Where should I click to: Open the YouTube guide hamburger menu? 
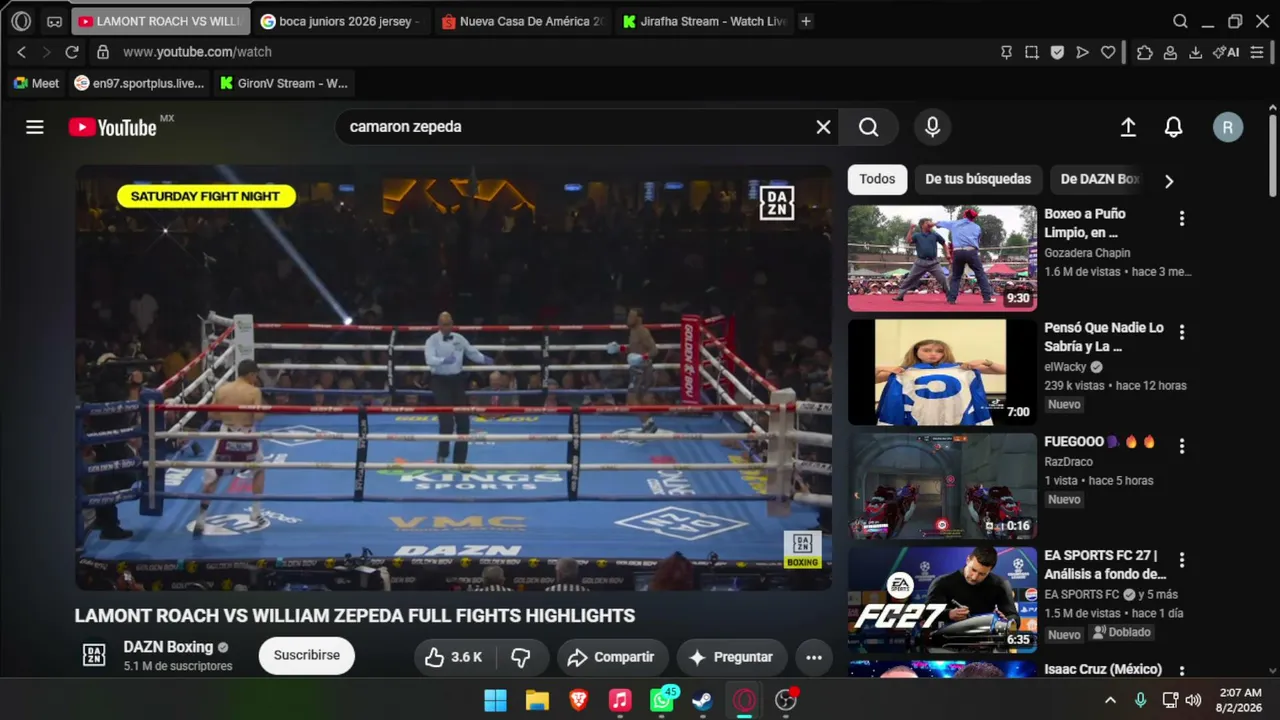pyautogui.click(x=35, y=127)
